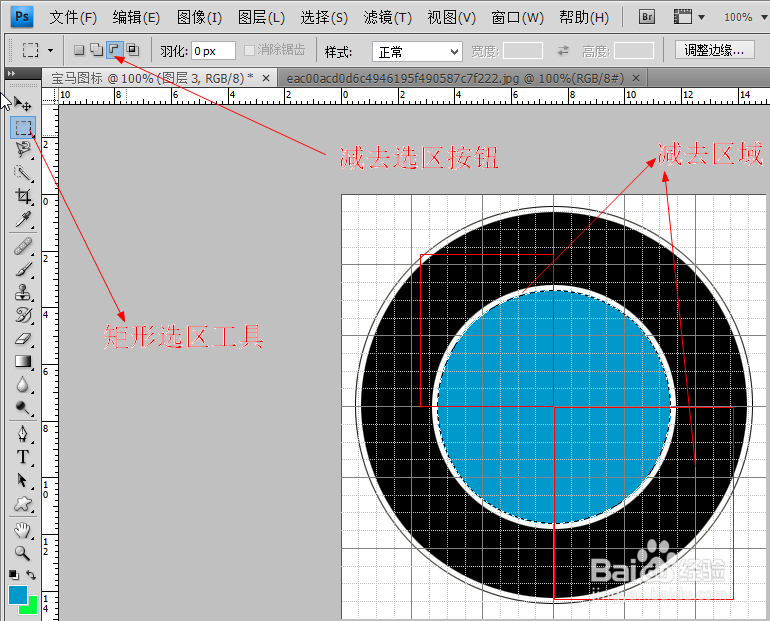
Task: Select the Magic Wand tool
Action: pos(23,173)
